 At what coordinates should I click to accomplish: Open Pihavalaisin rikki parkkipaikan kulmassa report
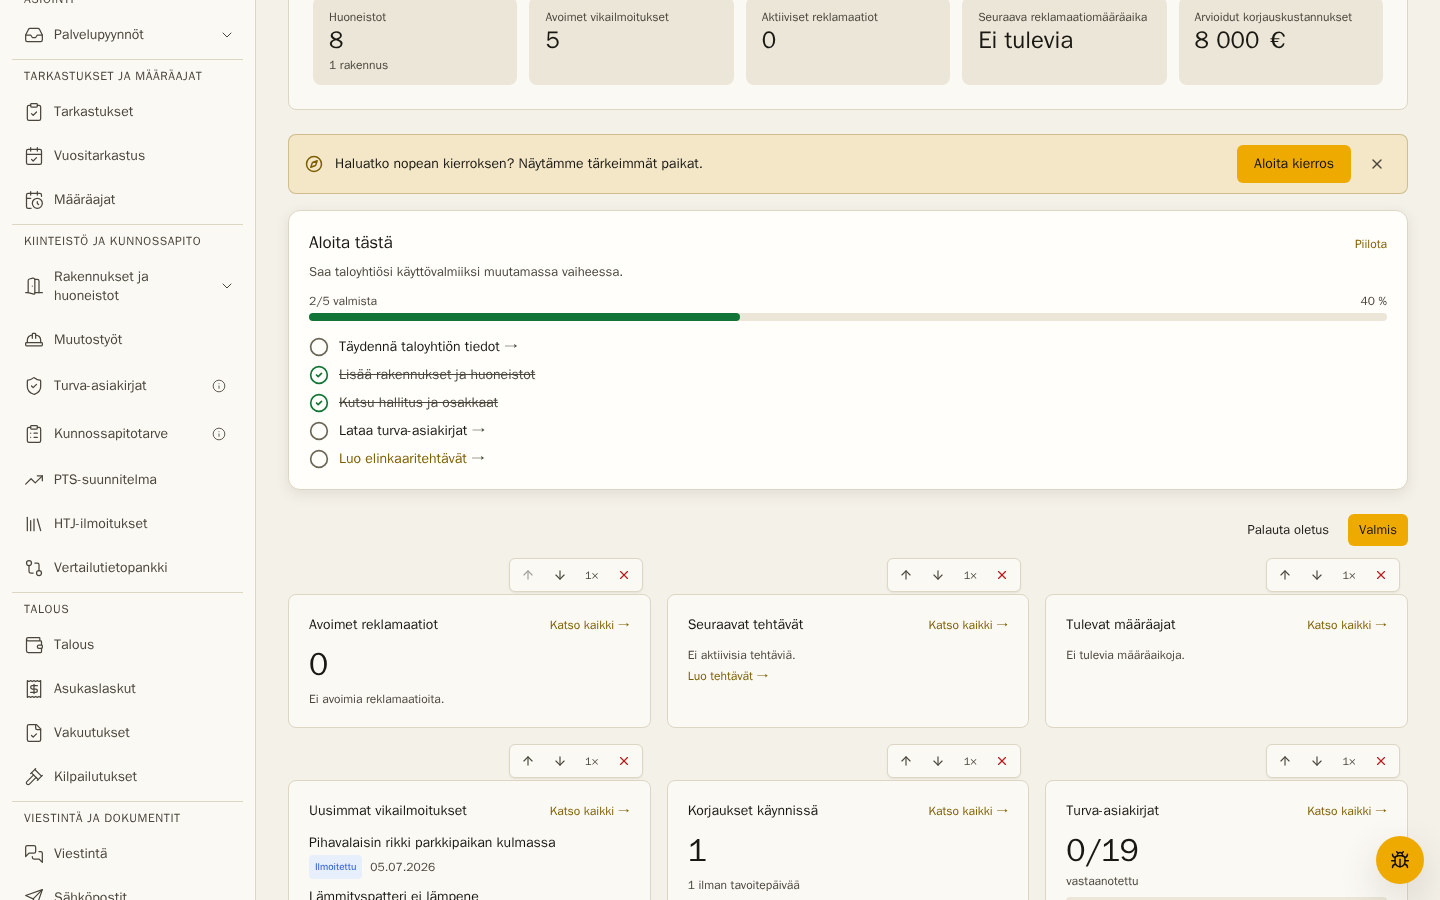pos(432,843)
